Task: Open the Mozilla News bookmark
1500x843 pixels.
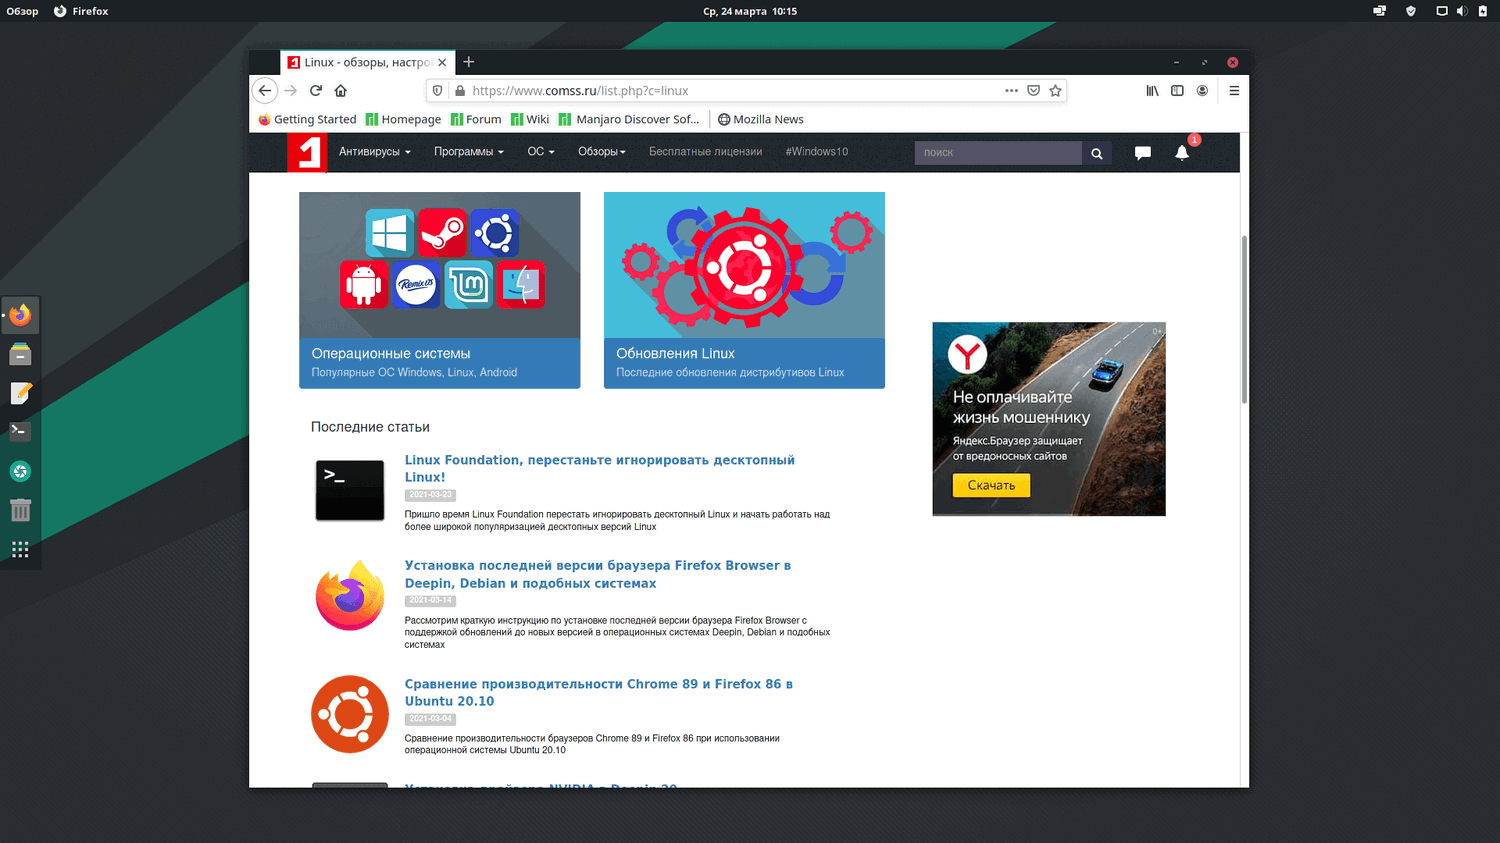Action: tap(761, 119)
